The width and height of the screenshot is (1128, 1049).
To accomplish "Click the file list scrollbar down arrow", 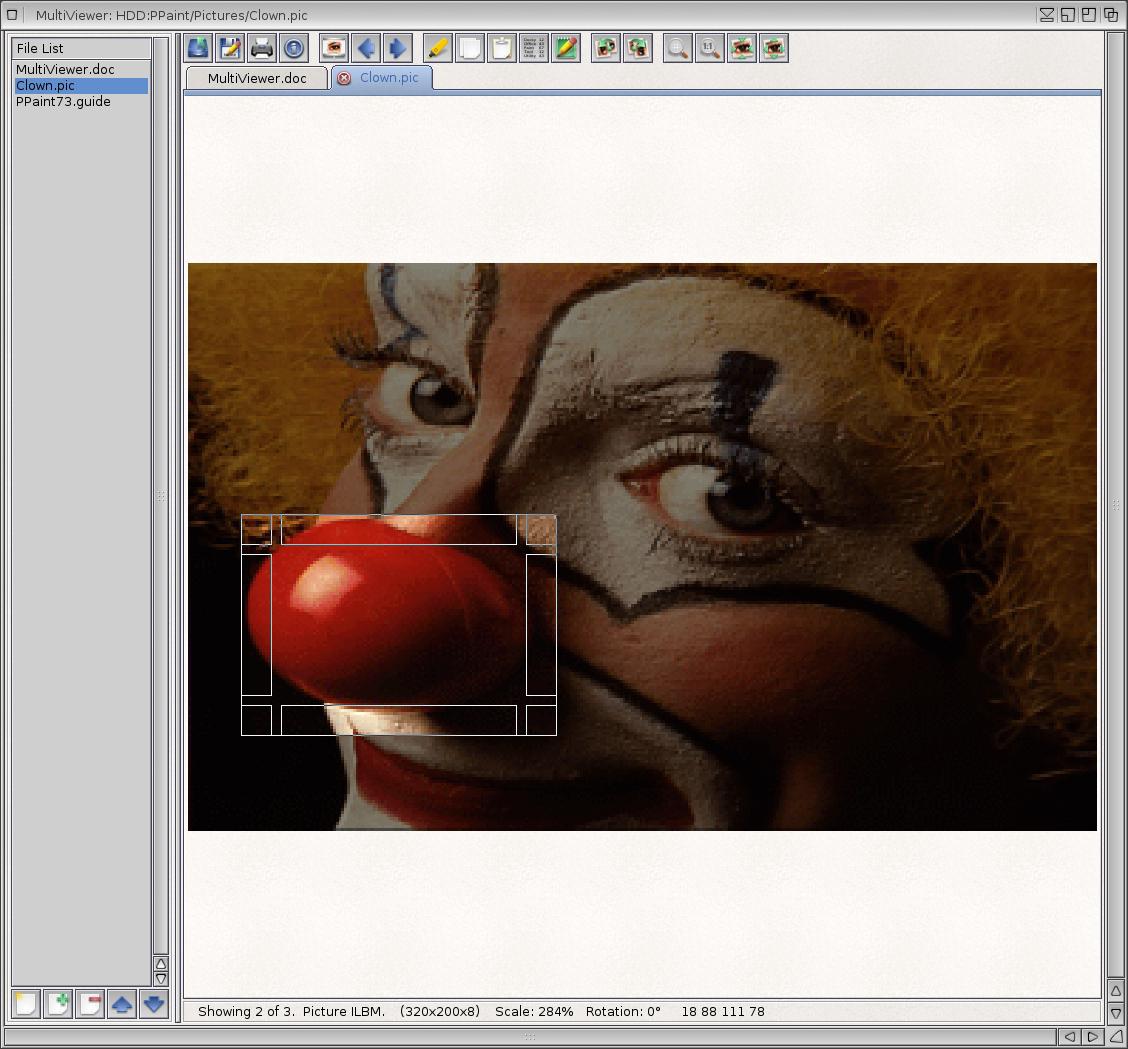I will [x=160, y=979].
